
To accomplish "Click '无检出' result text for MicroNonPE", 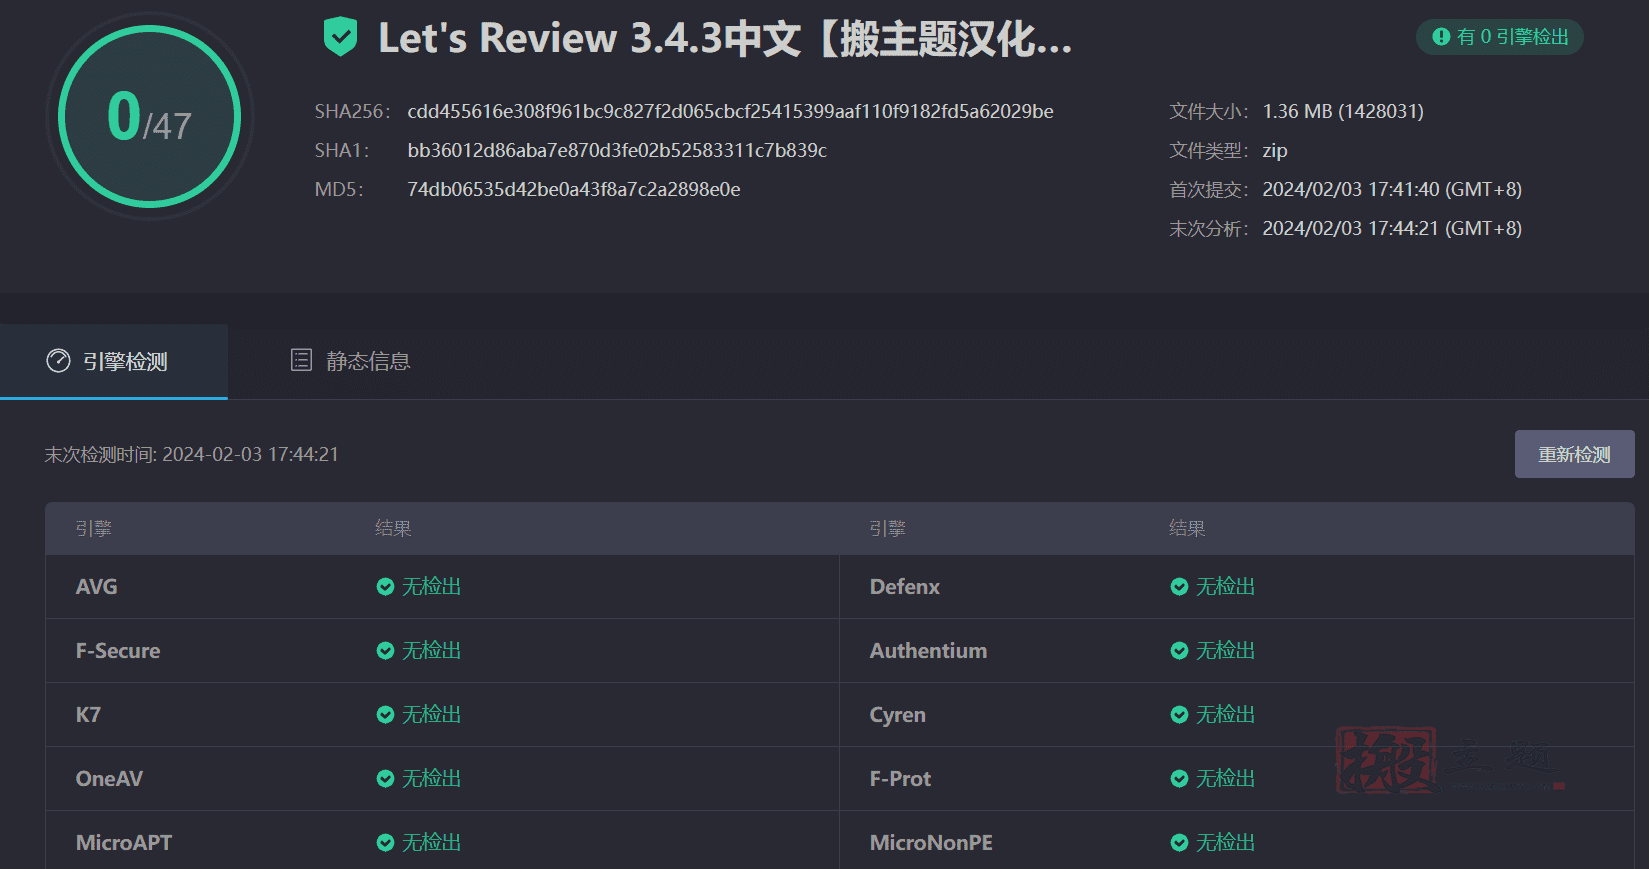I will [1226, 843].
